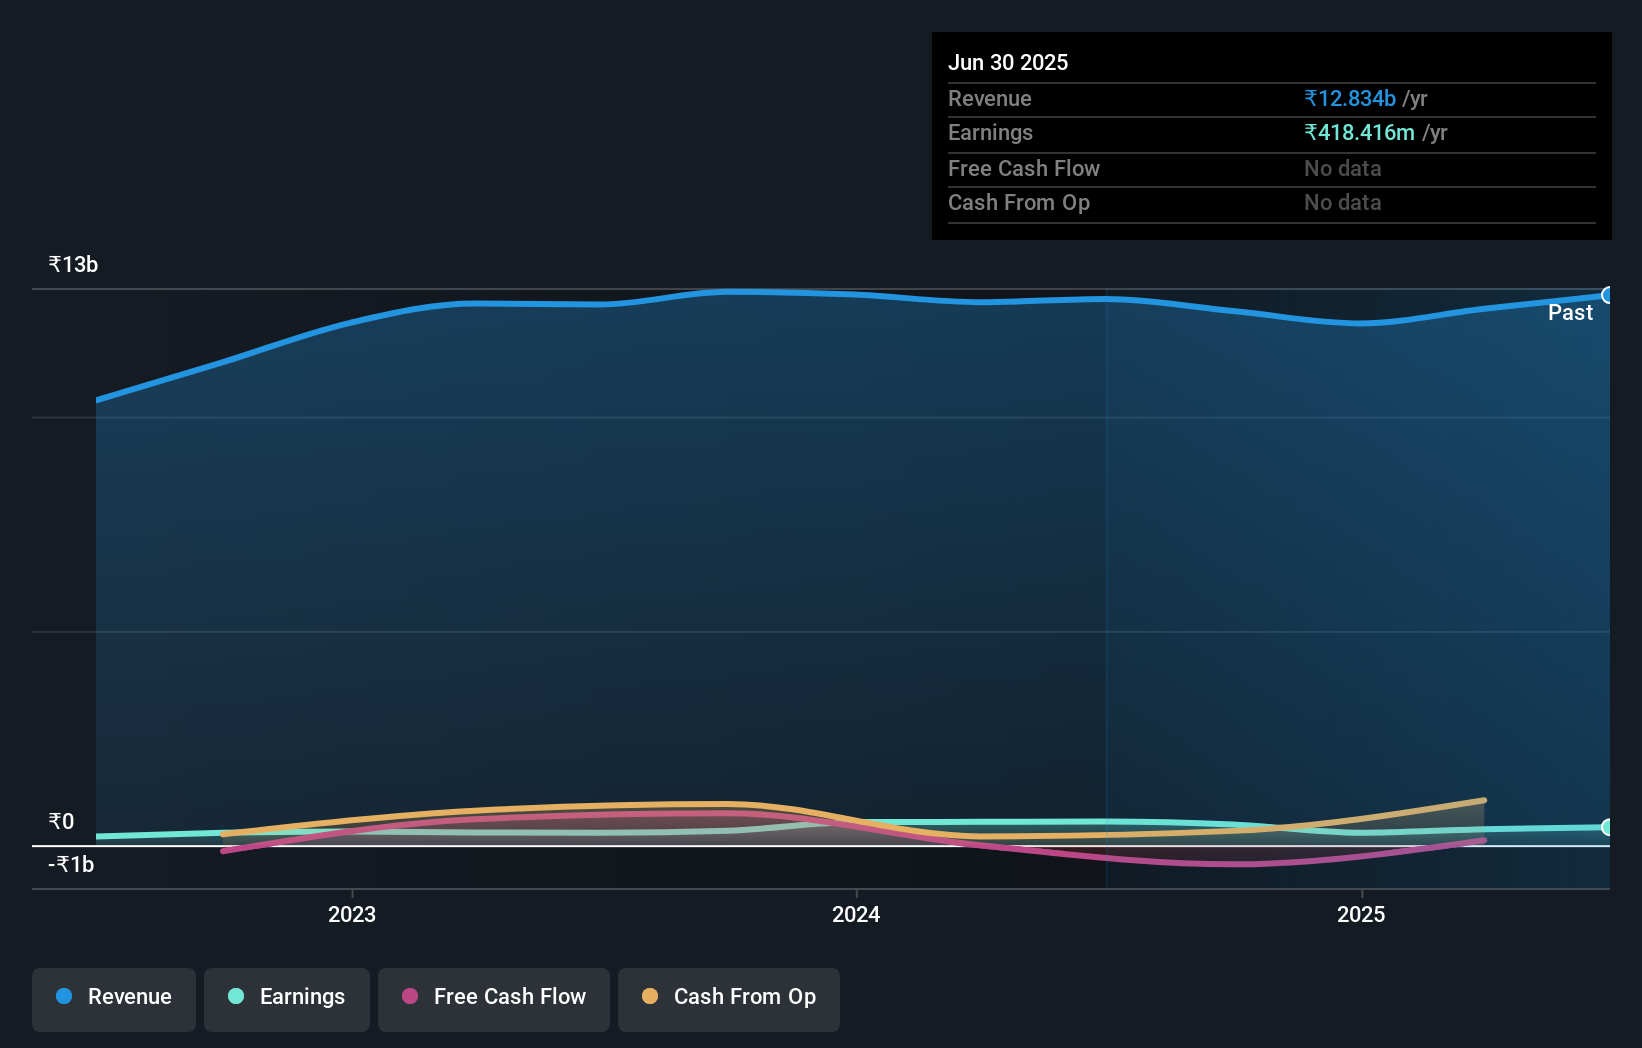This screenshot has width=1642, height=1048.
Task: Click the -₹1b y-axis label
Action: point(71,865)
